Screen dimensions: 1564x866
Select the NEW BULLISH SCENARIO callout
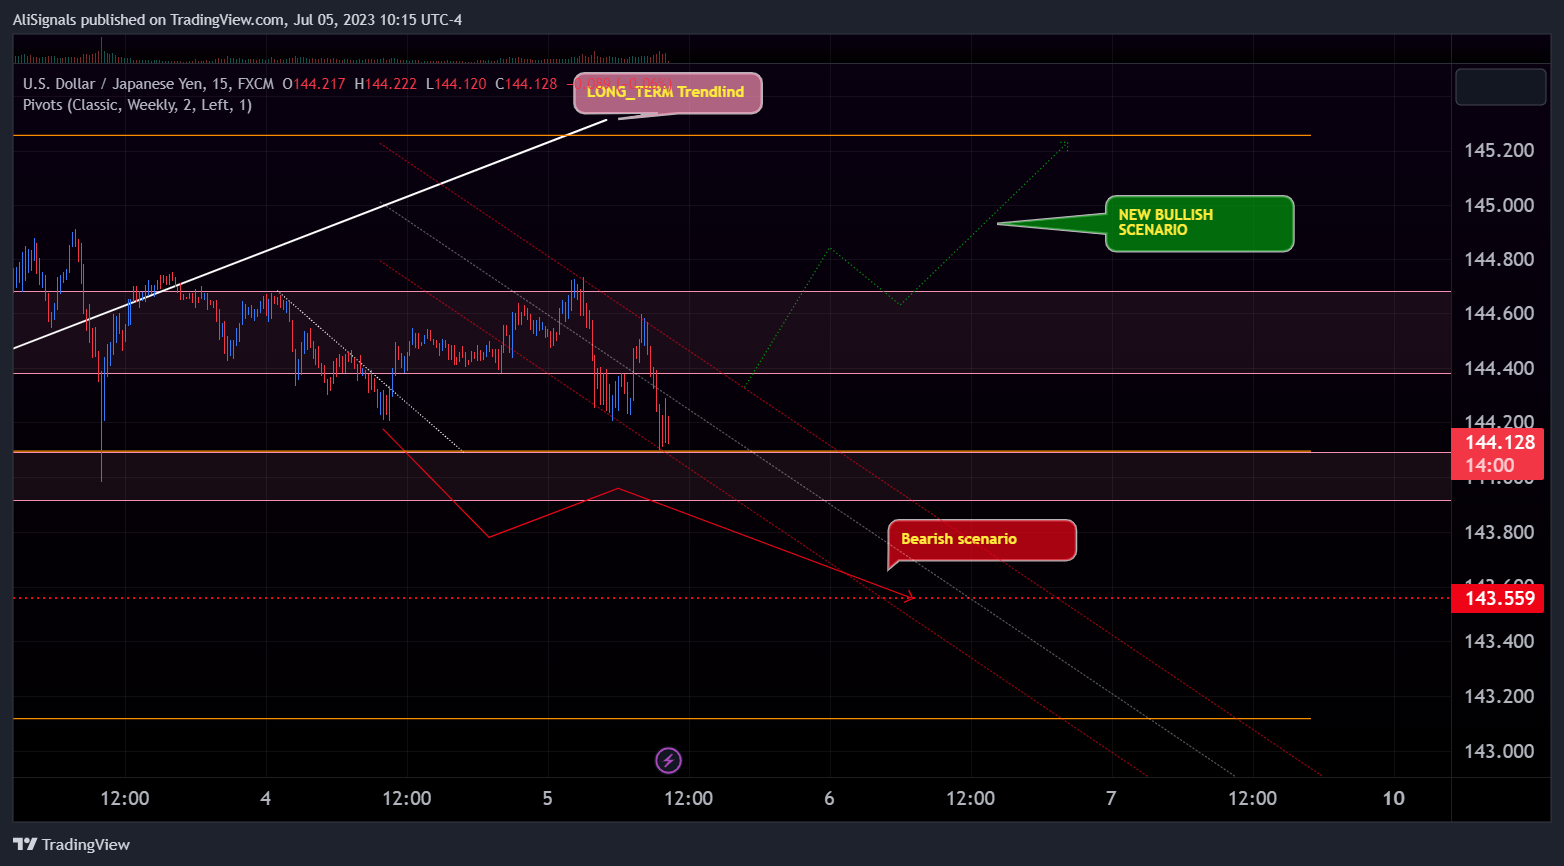(1199, 223)
